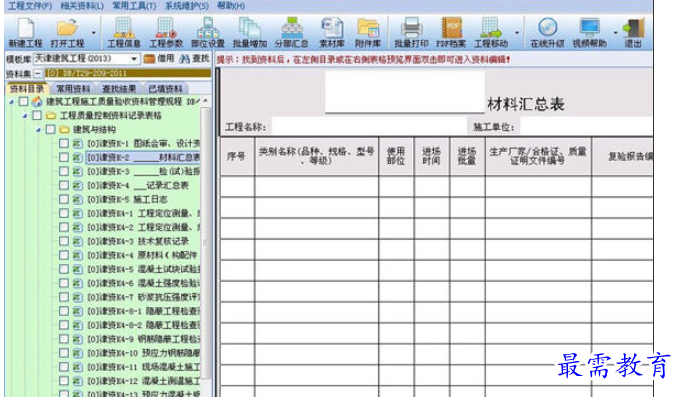Open the 工程信息 tool

123,33
